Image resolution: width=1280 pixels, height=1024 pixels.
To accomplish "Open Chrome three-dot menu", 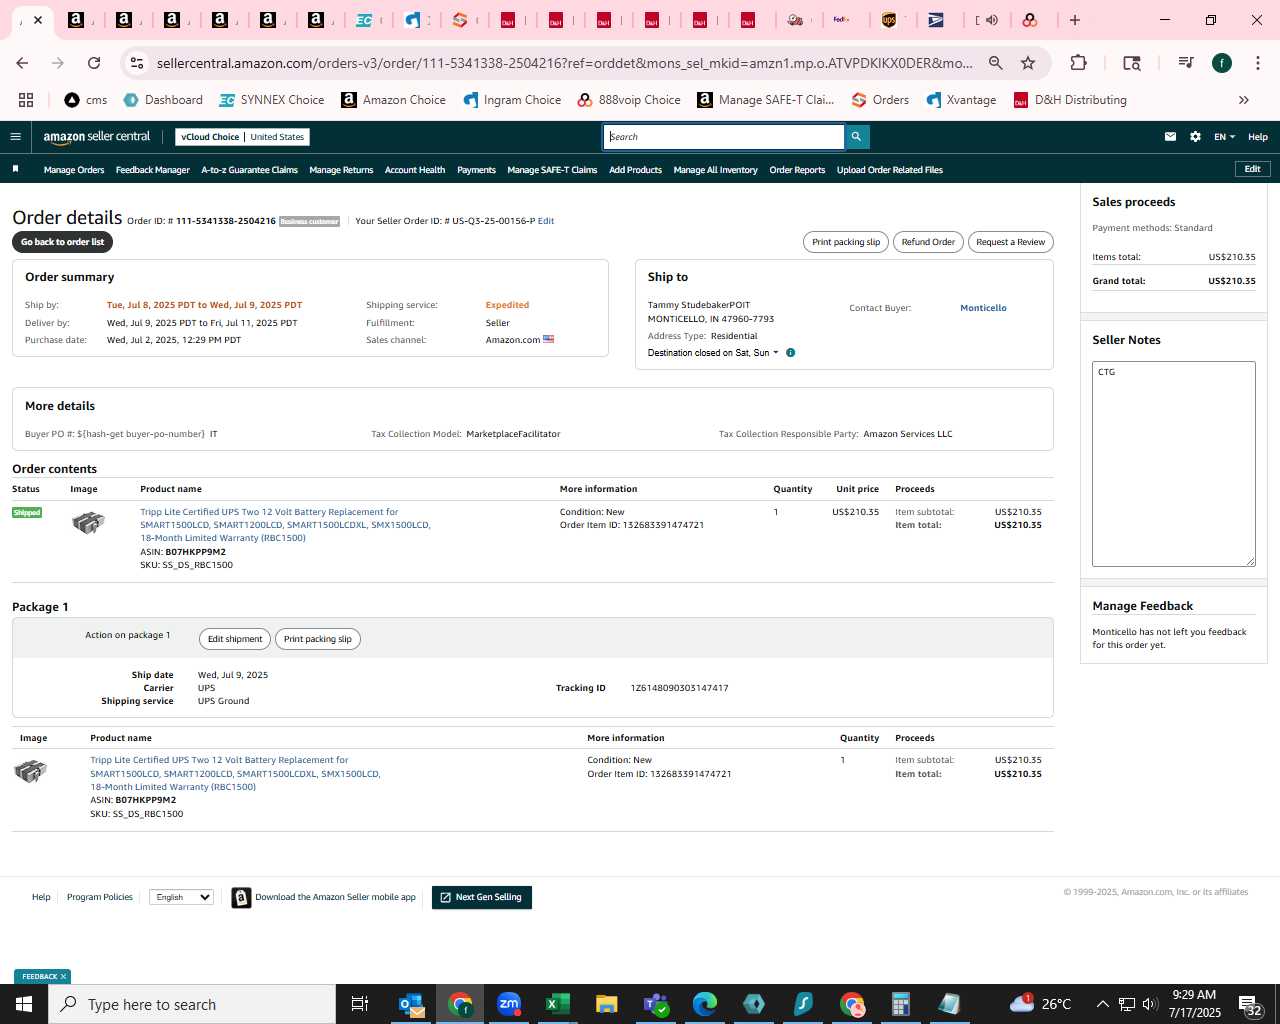I will coord(1257,63).
